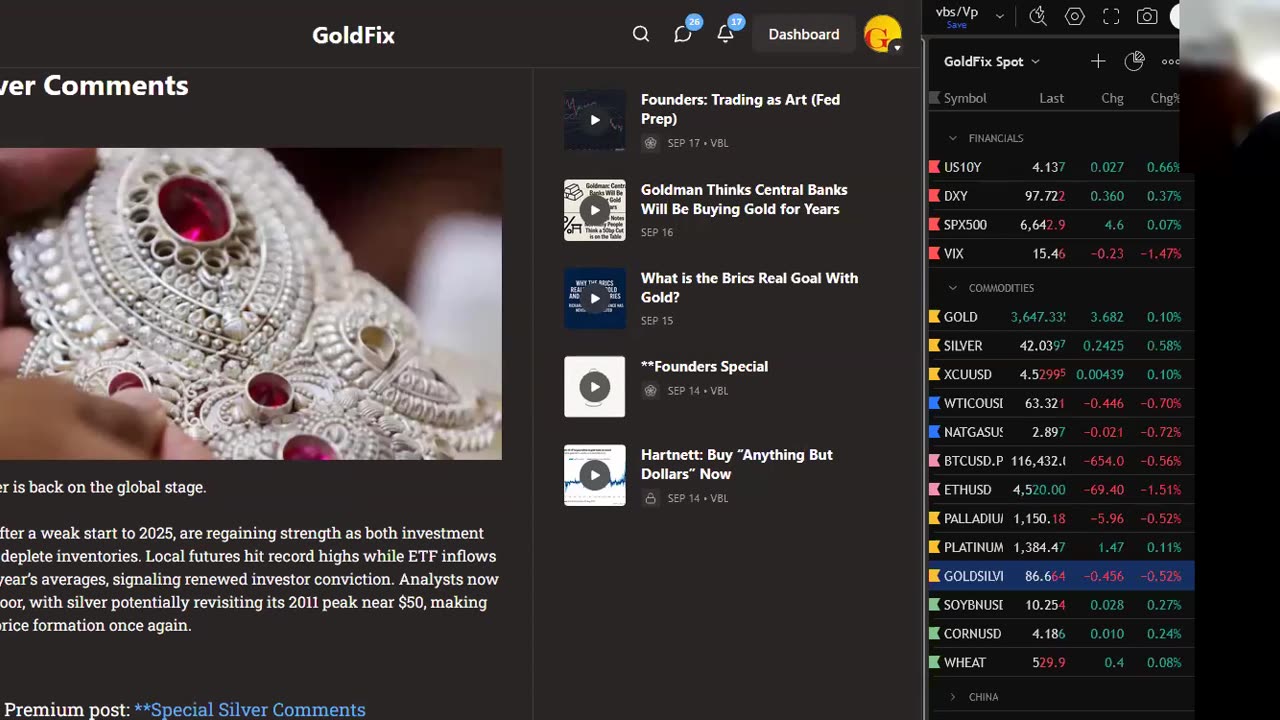The image size is (1280, 720).
Task: Select the SOYBNUSD watchlist row
Action: pyautogui.click(x=1060, y=605)
